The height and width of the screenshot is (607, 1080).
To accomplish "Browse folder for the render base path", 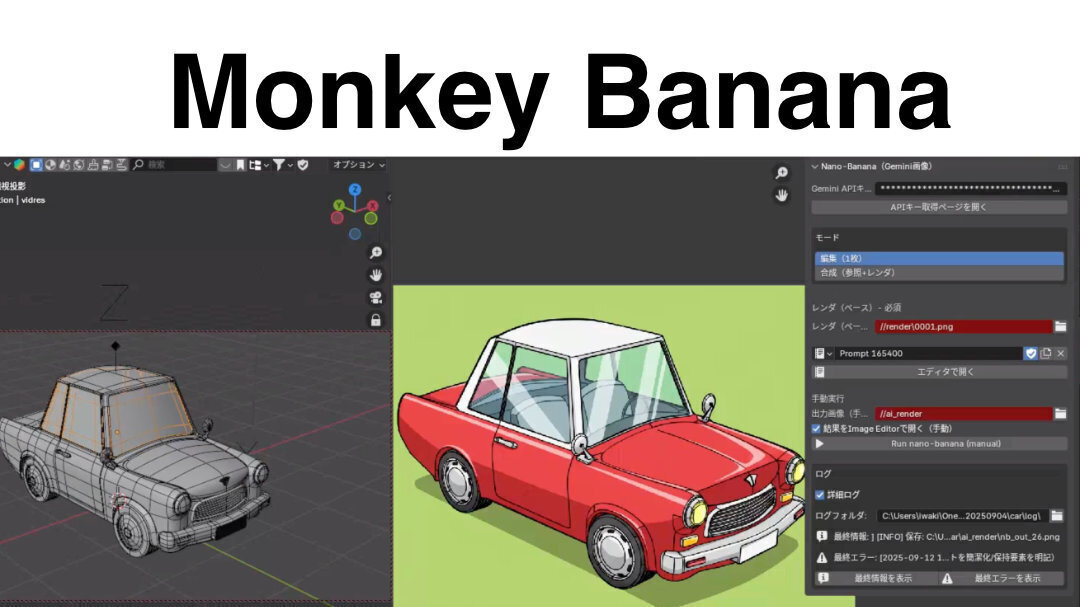I will pyautogui.click(x=1060, y=326).
